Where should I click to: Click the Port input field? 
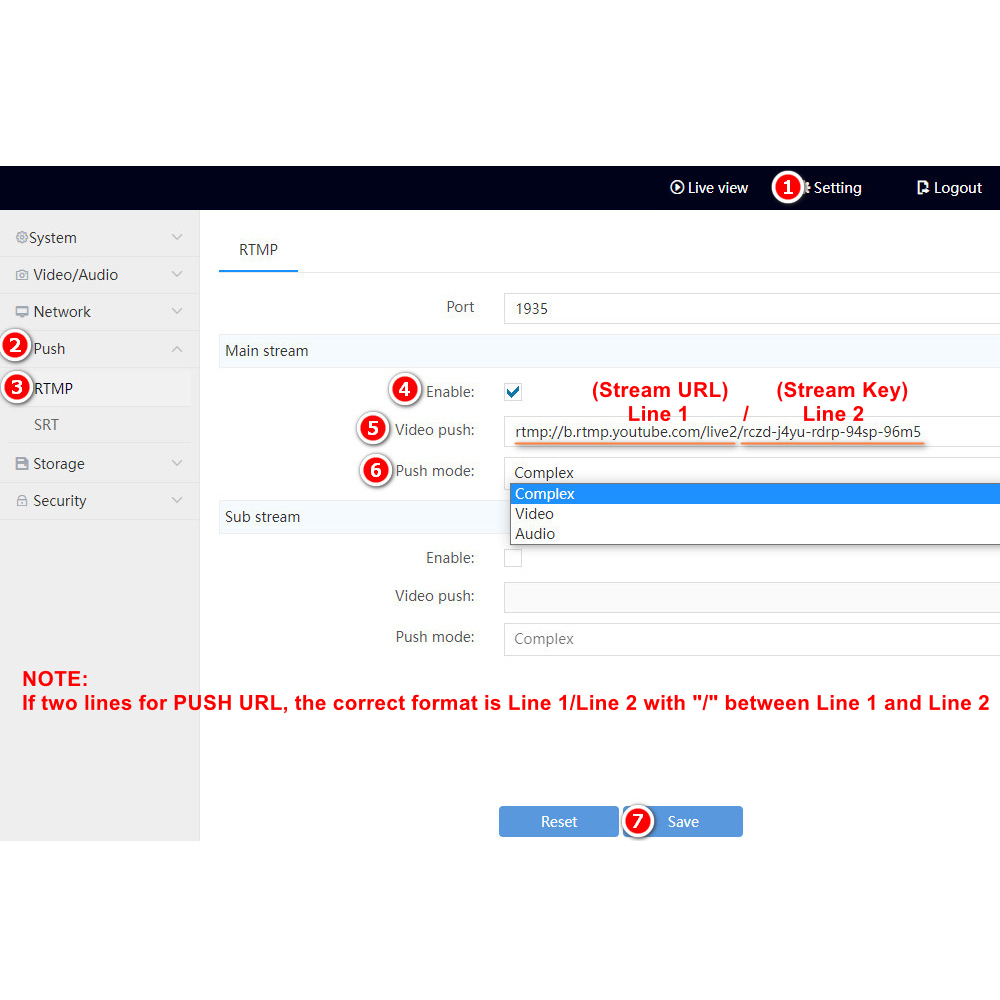(750, 309)
